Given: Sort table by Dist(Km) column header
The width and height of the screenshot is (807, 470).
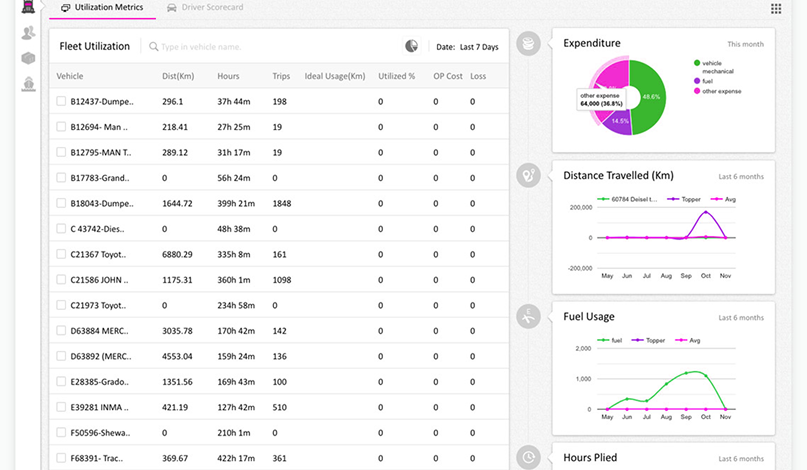Looking at the screenshot, I should point(177,76).
